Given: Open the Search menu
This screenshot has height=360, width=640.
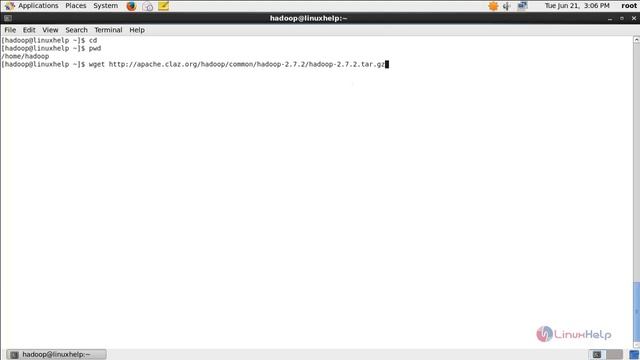Looking at the screenshot, I should pyautogui.click(x=76, y=30).
